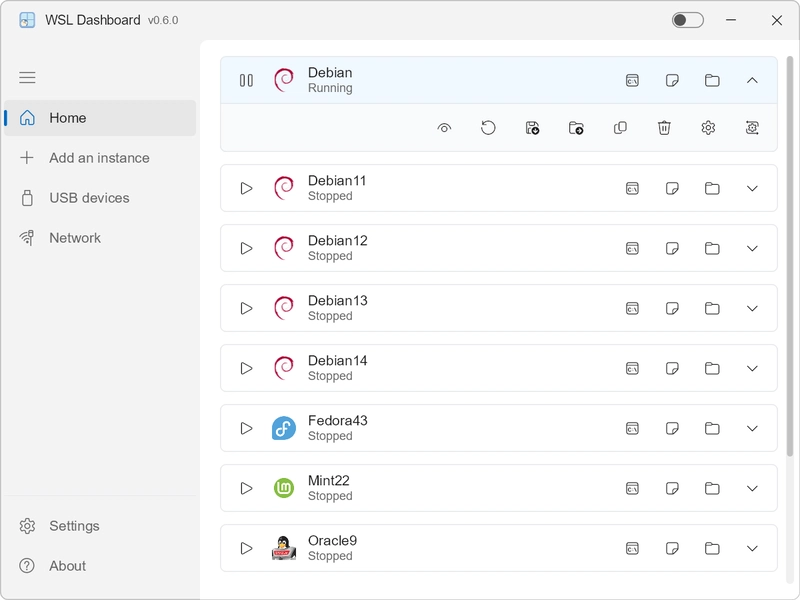Pause the running Debian instance
This screenshot has height=600, width=800.
[246, 80]
